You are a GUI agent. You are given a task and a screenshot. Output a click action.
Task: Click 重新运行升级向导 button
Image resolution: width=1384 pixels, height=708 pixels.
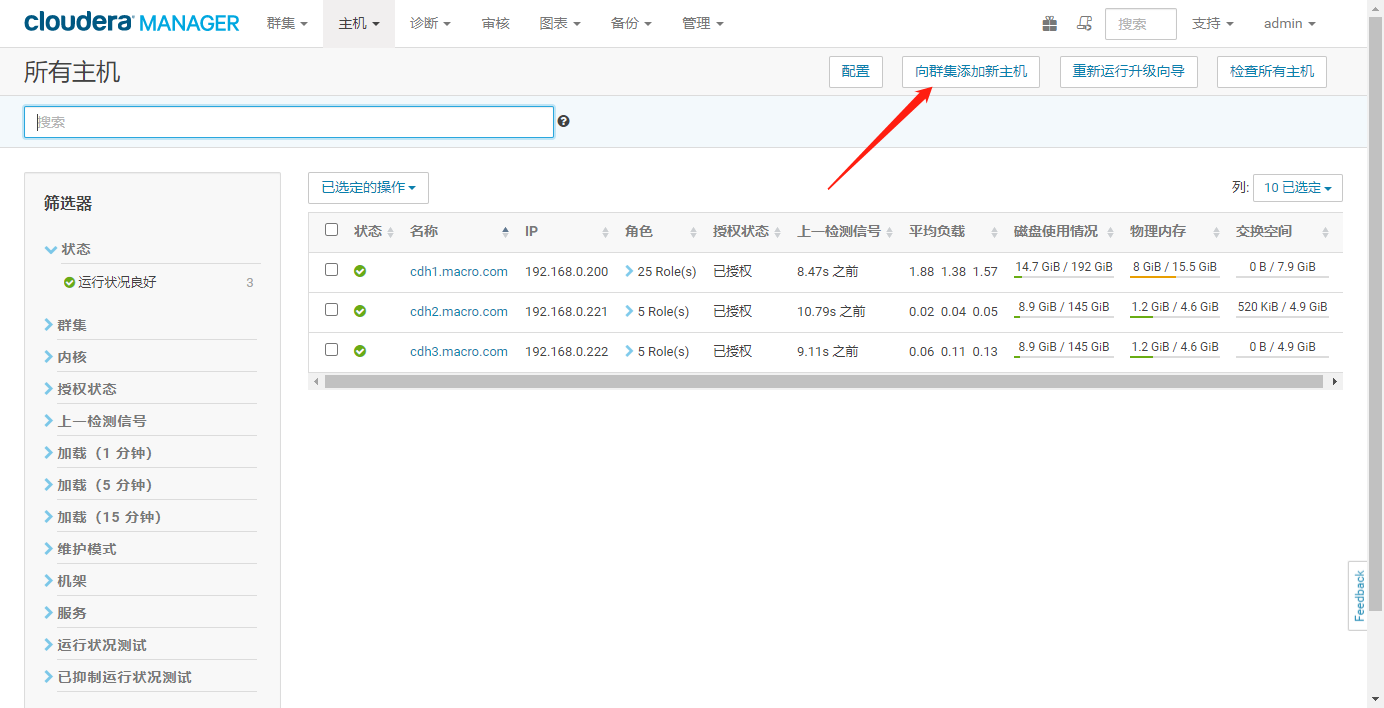coord(1129,71)
